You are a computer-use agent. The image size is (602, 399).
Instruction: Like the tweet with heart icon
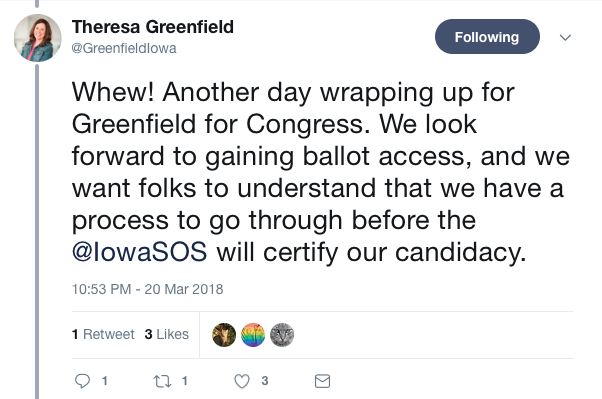242,381
